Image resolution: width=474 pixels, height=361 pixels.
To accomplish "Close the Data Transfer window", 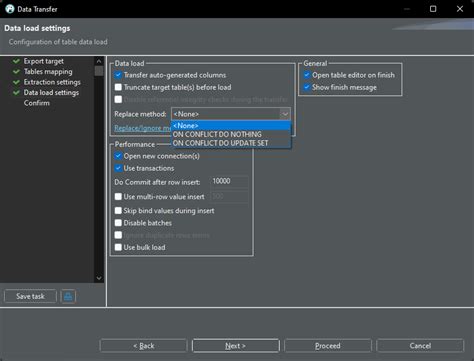I will click(460, 9).
